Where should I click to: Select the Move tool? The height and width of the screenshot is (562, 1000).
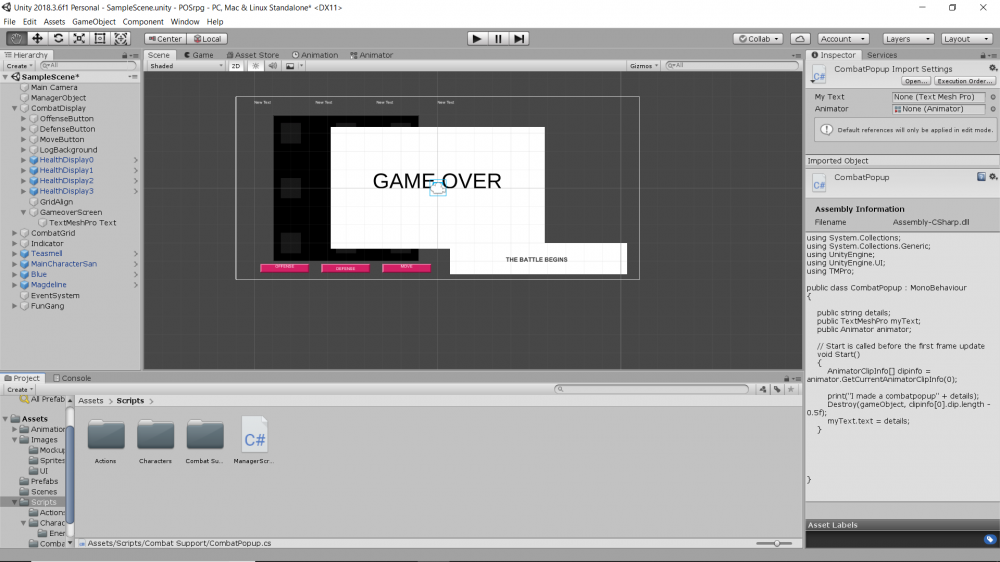click(x=37, y=39)
